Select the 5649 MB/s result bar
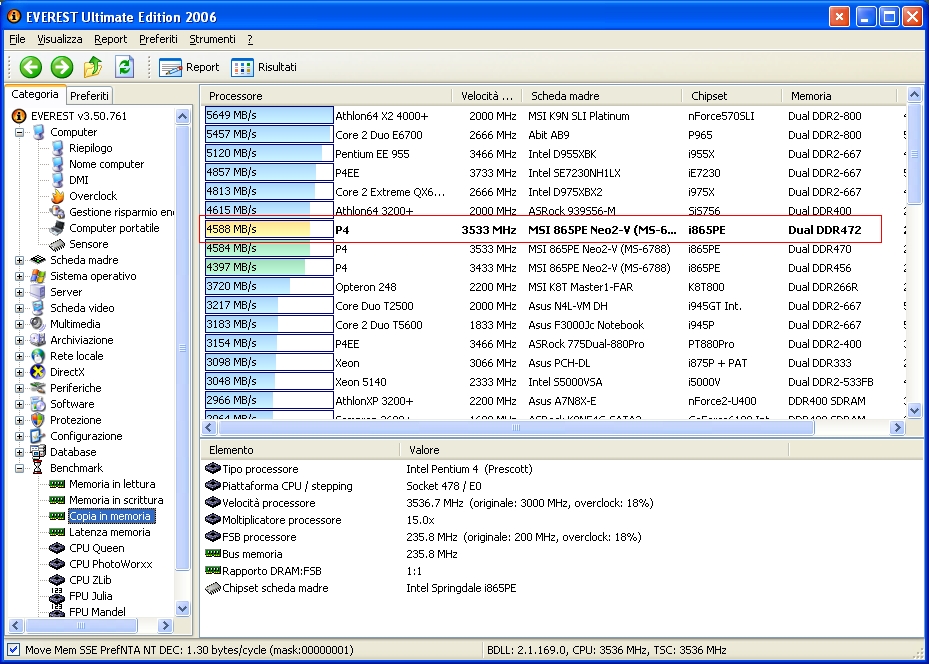This screenshot has width=929, height=664. point(269,116)
